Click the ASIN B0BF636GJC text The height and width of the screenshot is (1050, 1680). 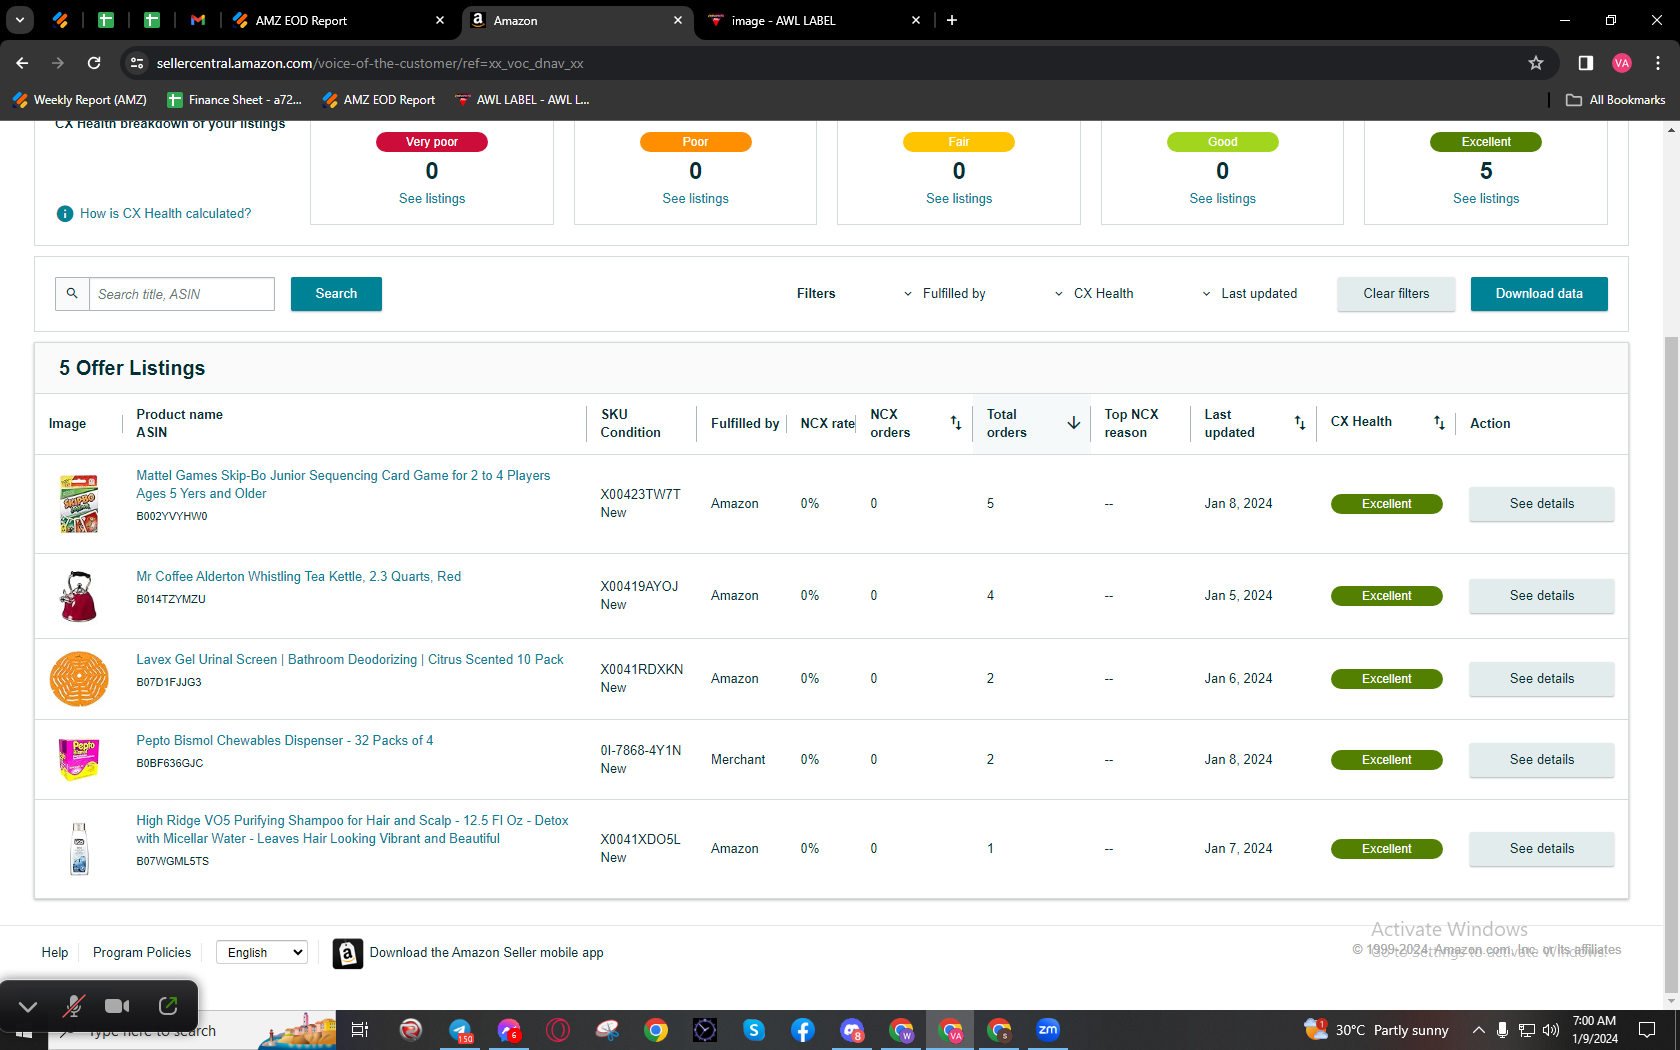[x=170, y=763]
